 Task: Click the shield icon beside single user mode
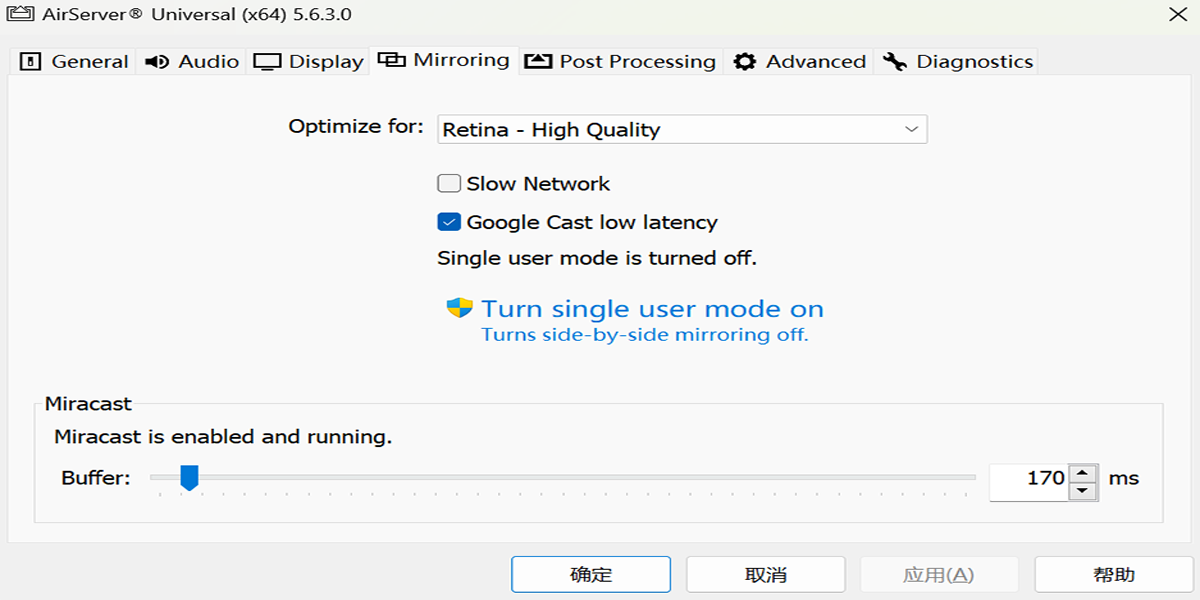pos(459,308)
